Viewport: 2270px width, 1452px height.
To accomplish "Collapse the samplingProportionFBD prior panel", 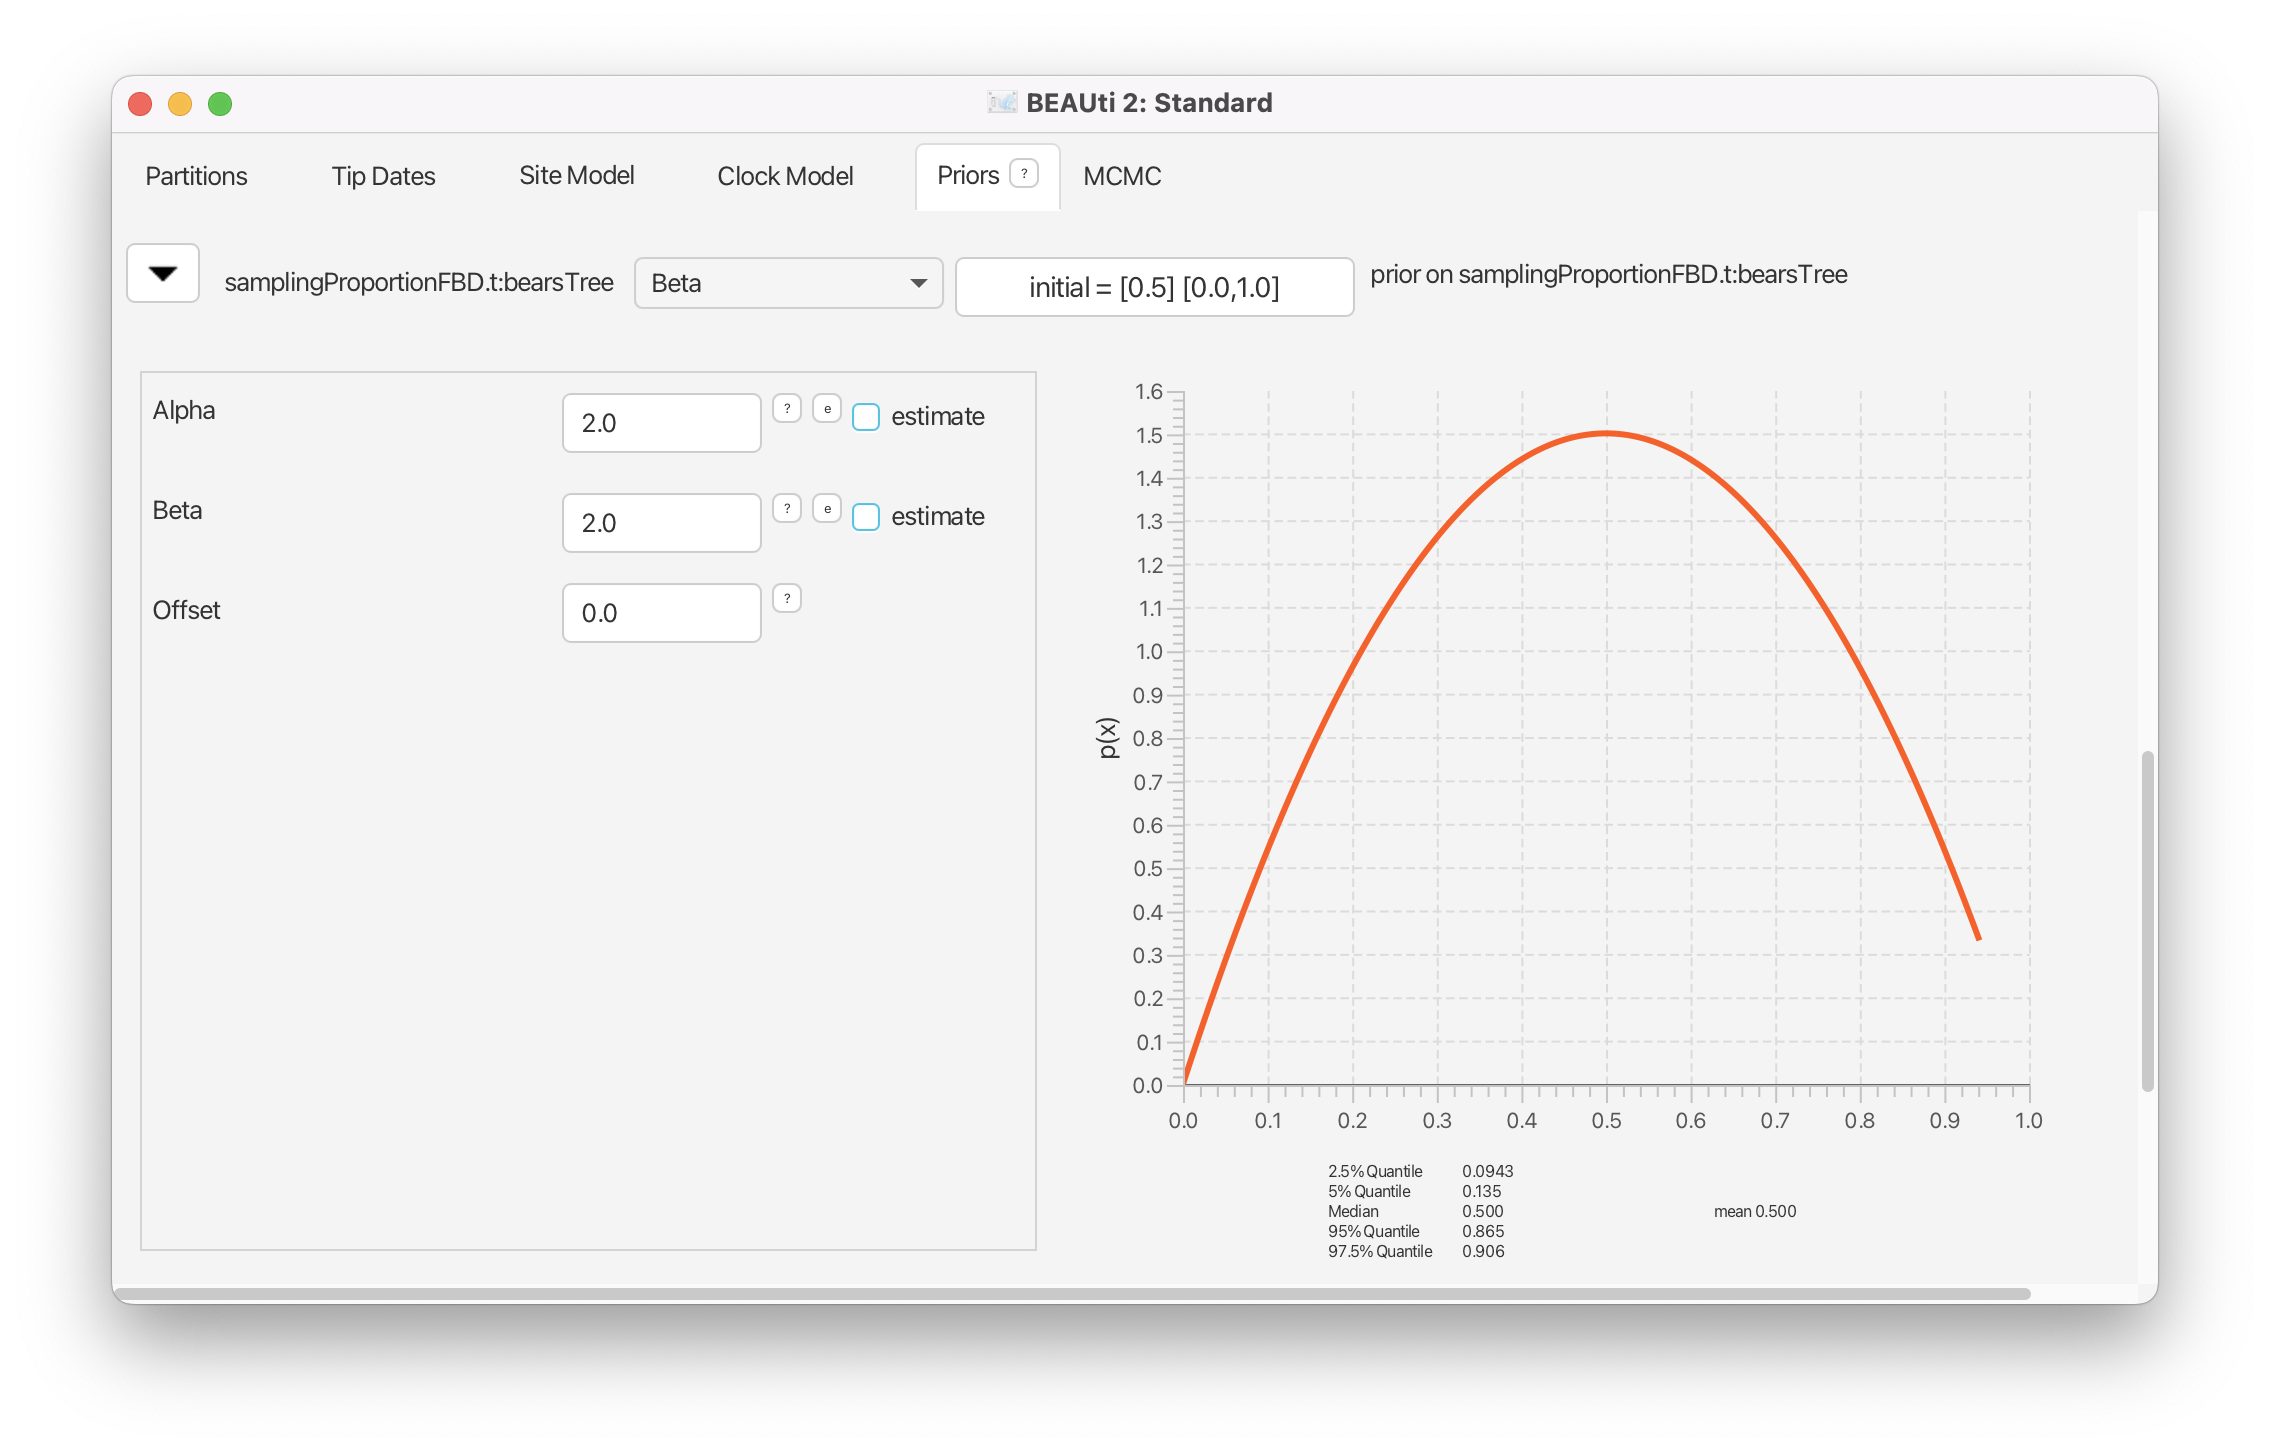I will click(163, 273).
